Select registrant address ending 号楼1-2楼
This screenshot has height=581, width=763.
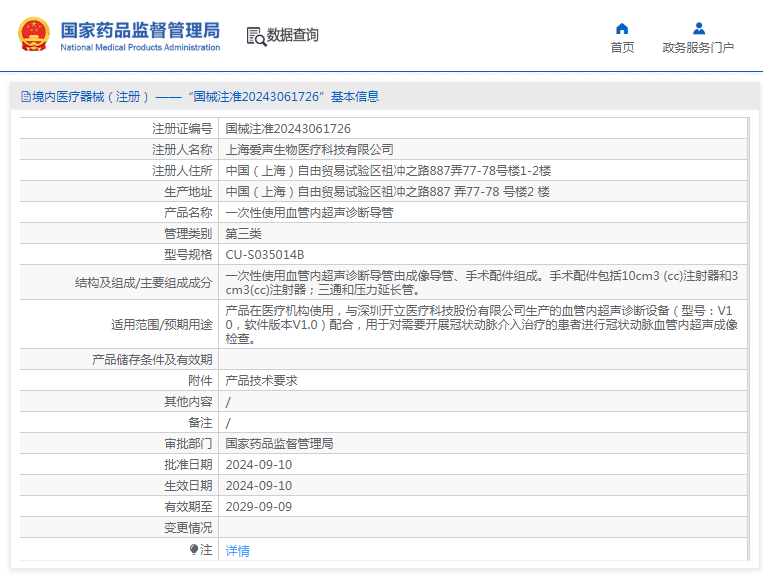[388, 170]
